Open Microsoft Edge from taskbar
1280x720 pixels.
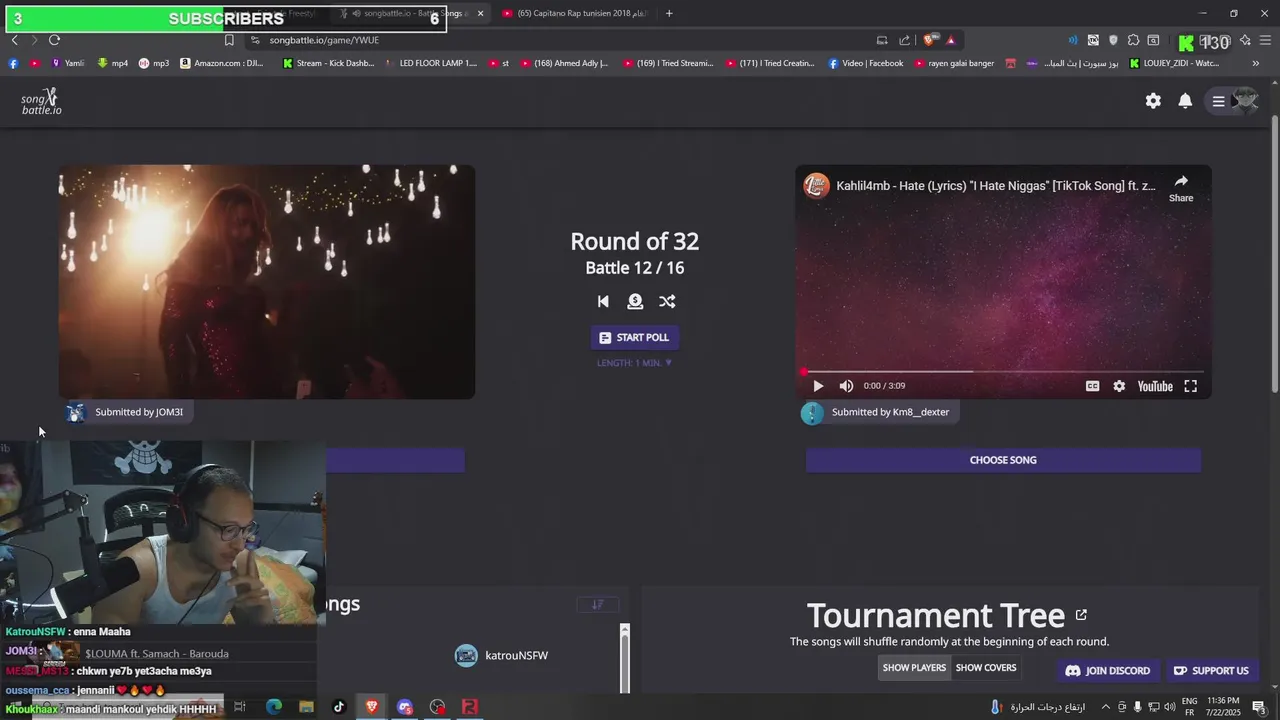(274, 707)
